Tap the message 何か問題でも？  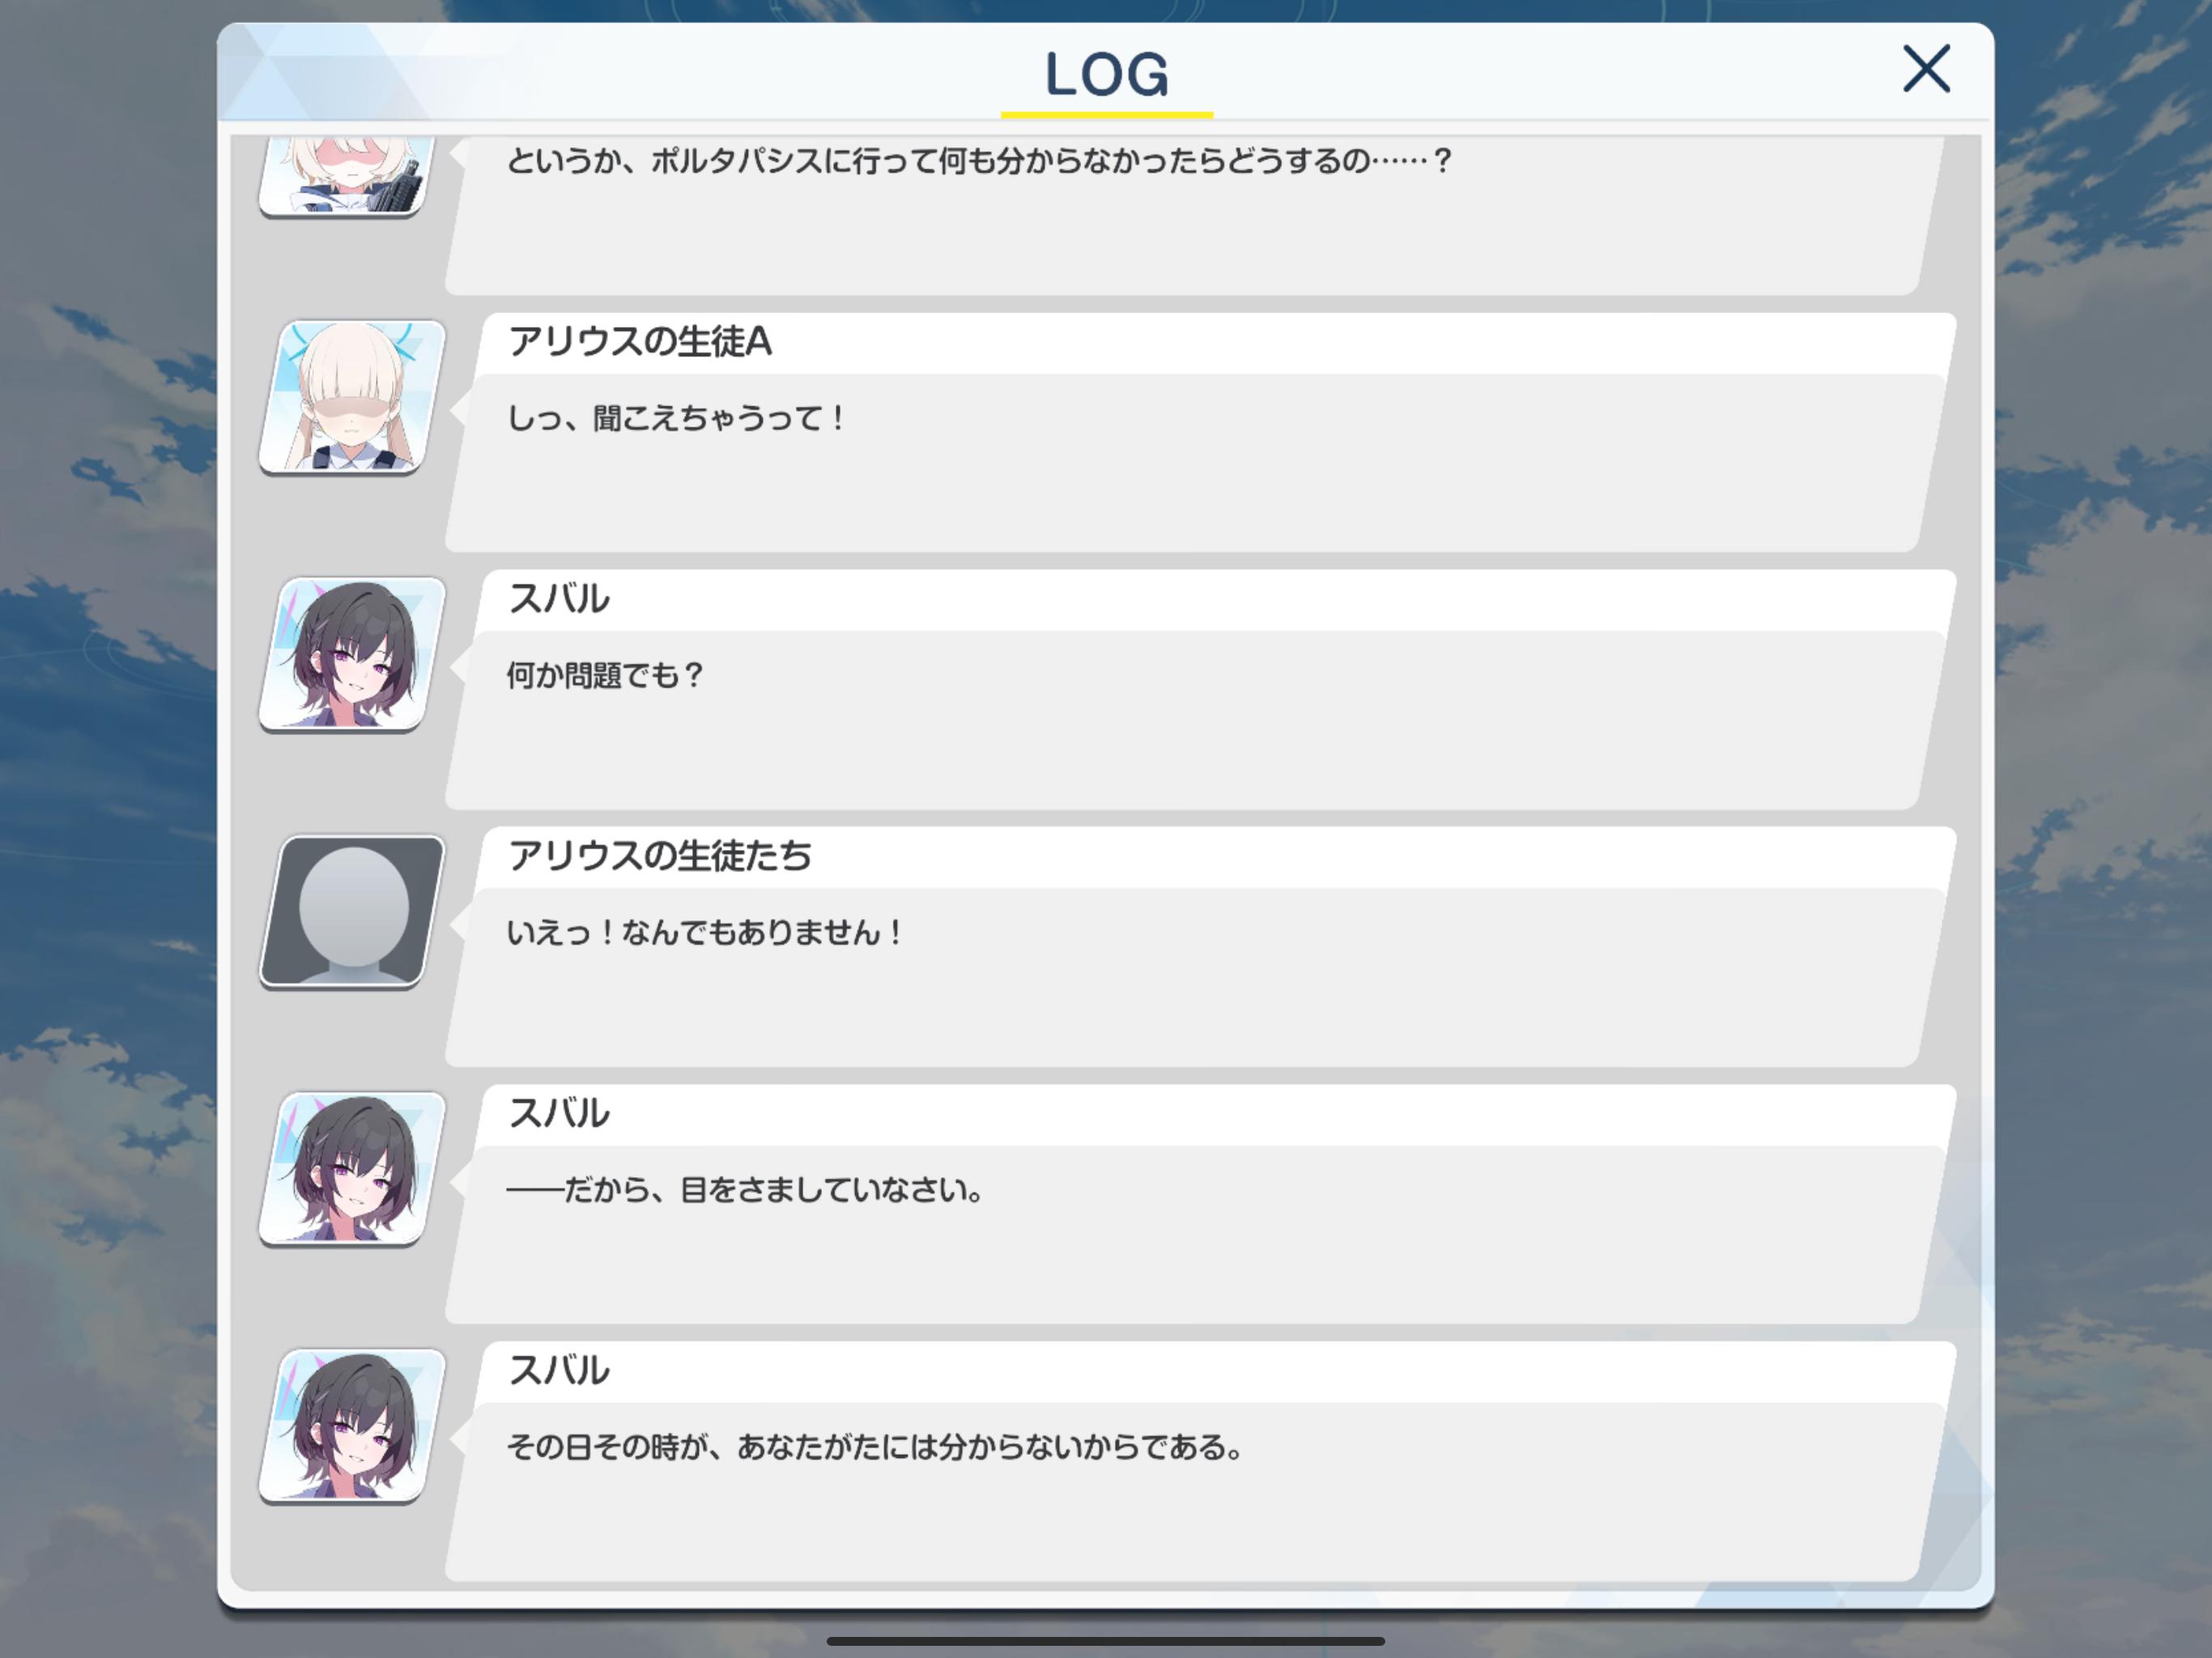click(x=606, y=675)
